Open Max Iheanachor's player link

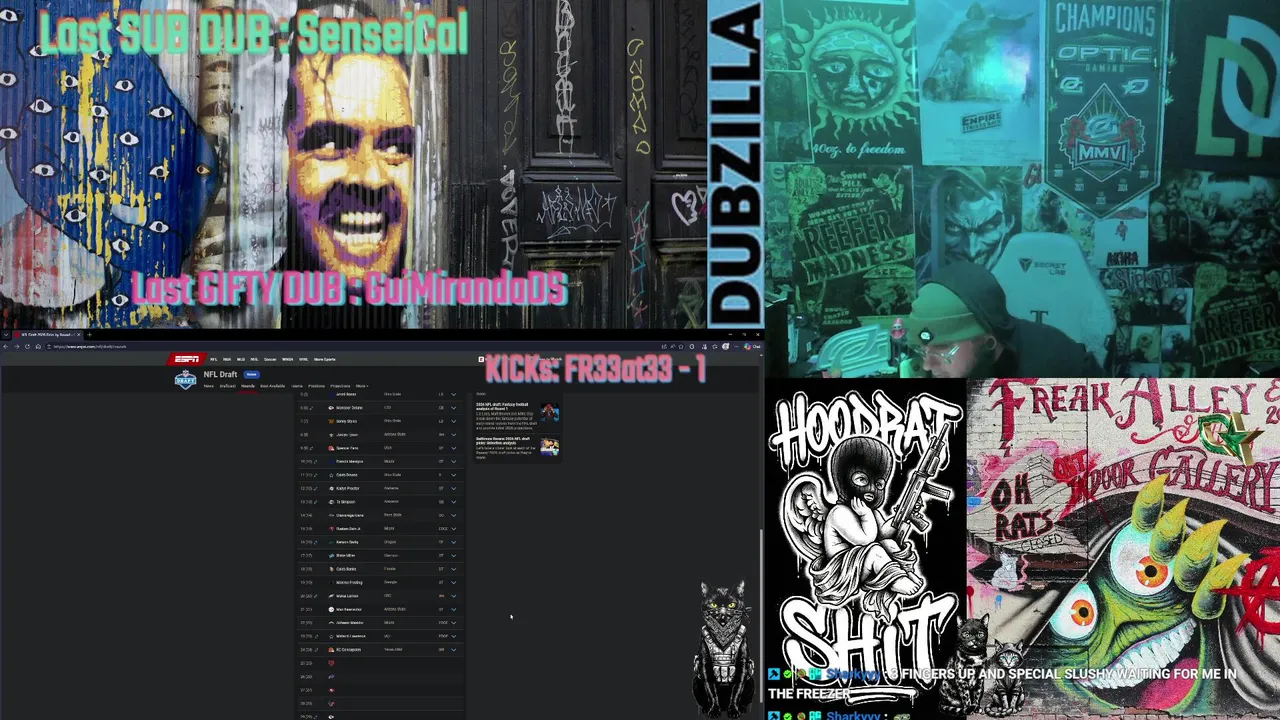pos(349,609)
